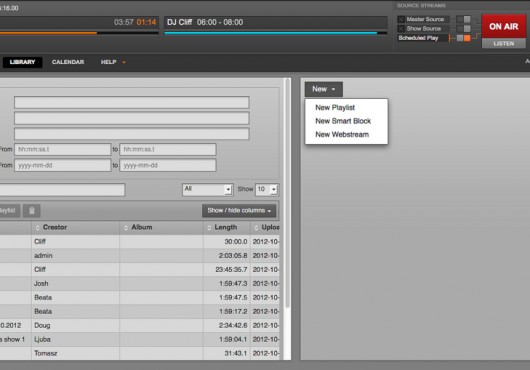The width and height of the screenshot is (530, 370).
Task: Focus the second advanced search text field
Action: pos(132,118)
